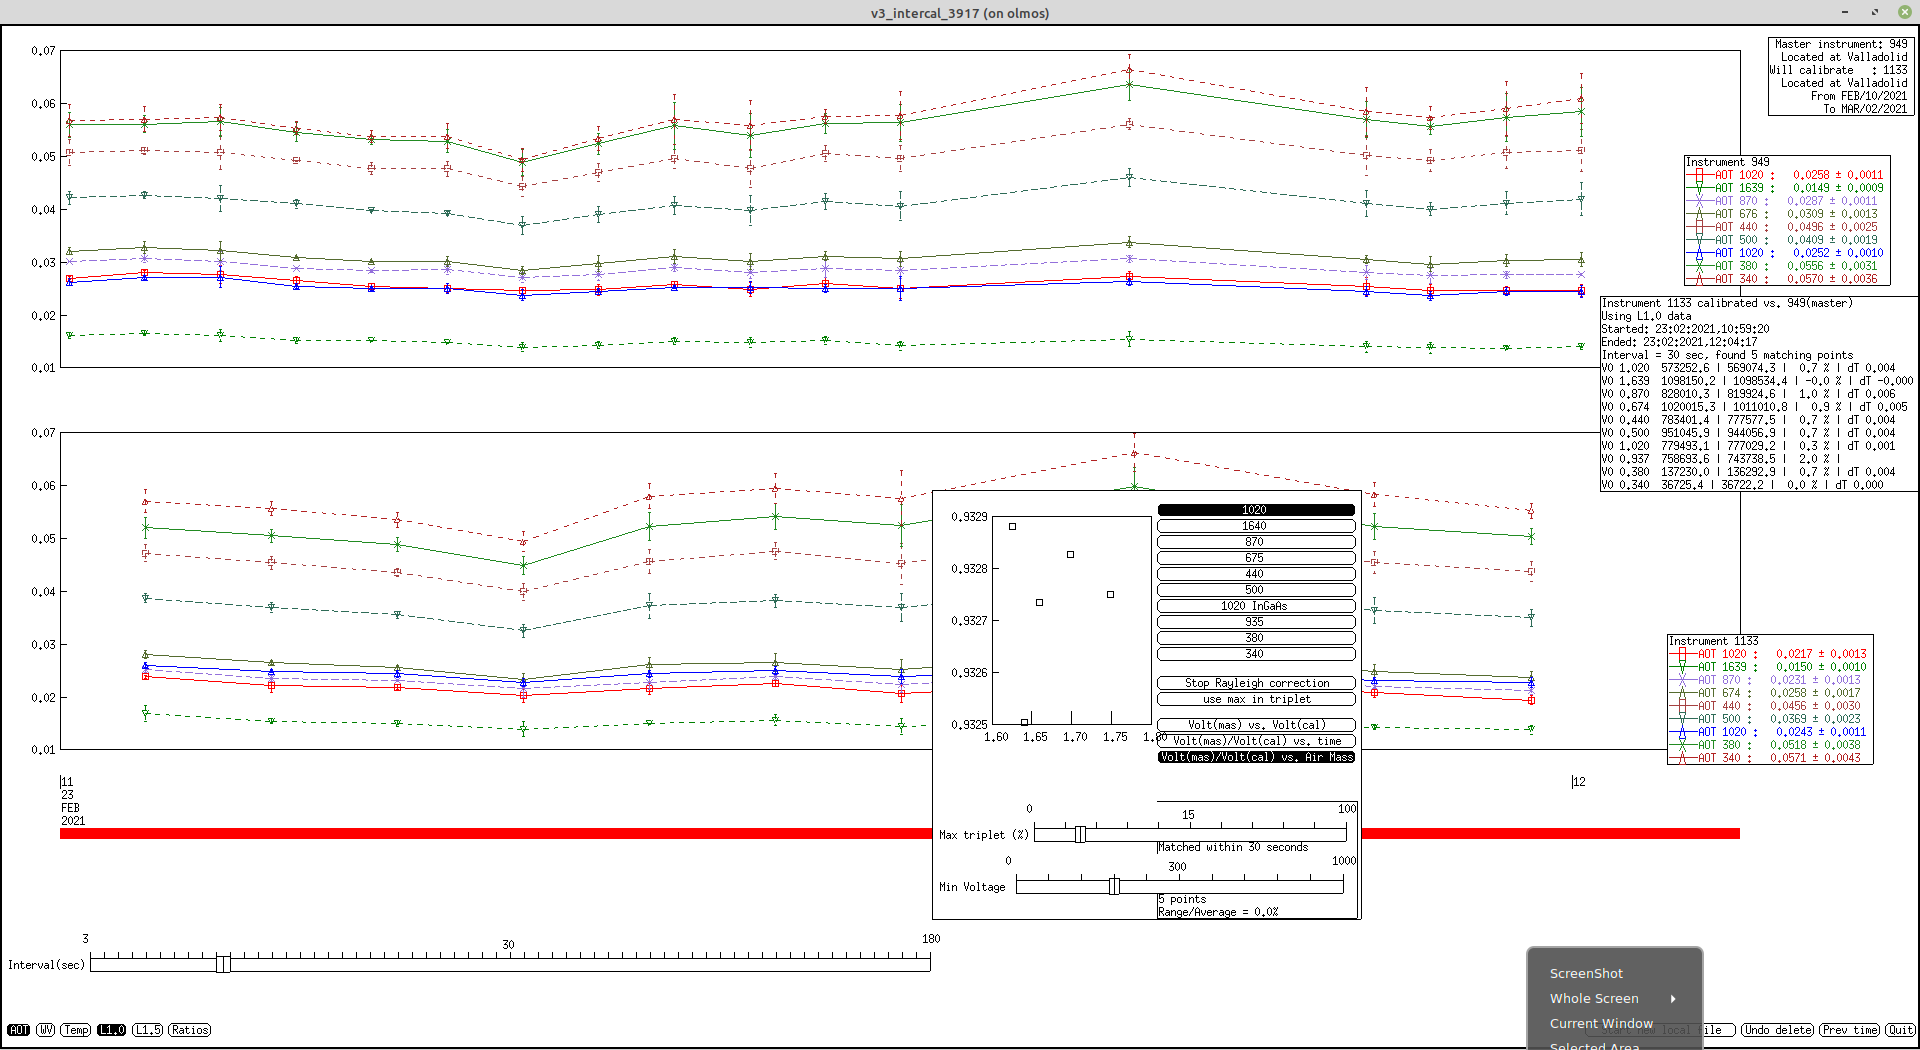Viewport: 1920px width, 1050px height.
Task: Select L1.5 data level
Action: [148, 1030]
